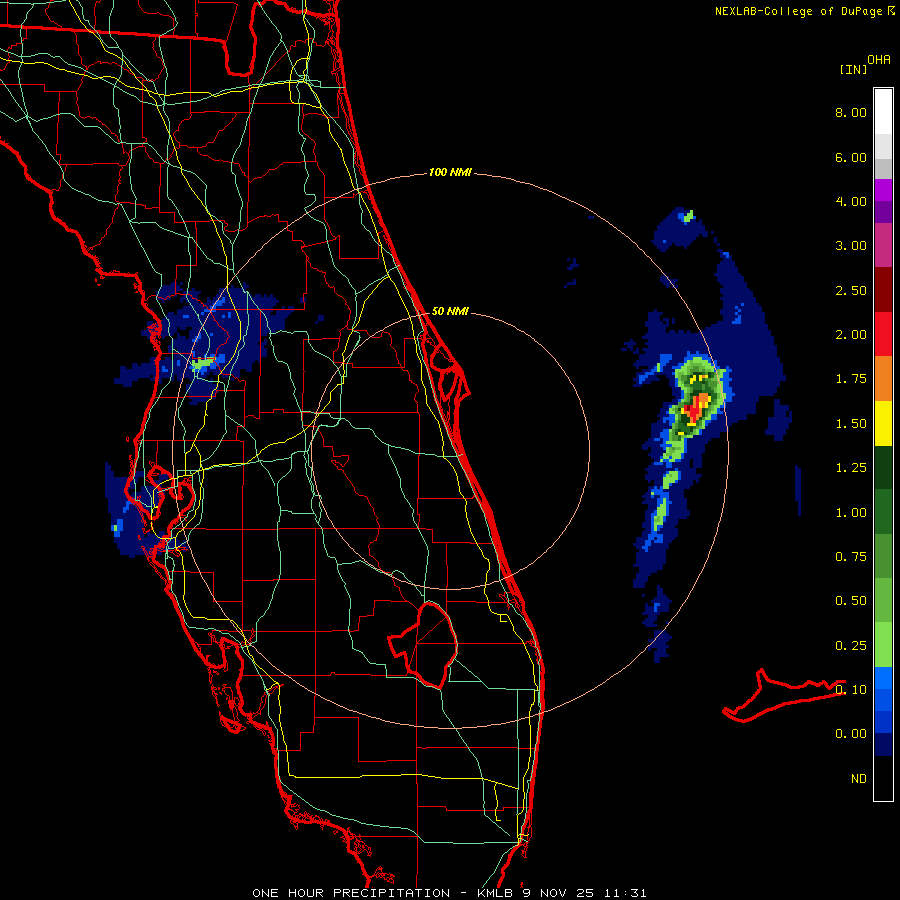Pick the light blue 0.10 swatch
900x900 pixels.
click(x=883, y=678)
